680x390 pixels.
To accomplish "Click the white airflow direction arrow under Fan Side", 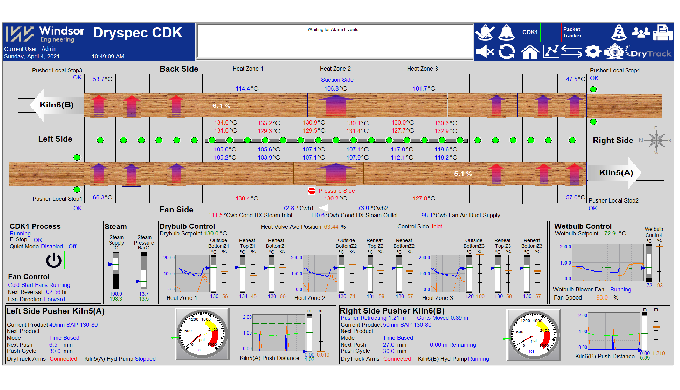I will 323,208.
